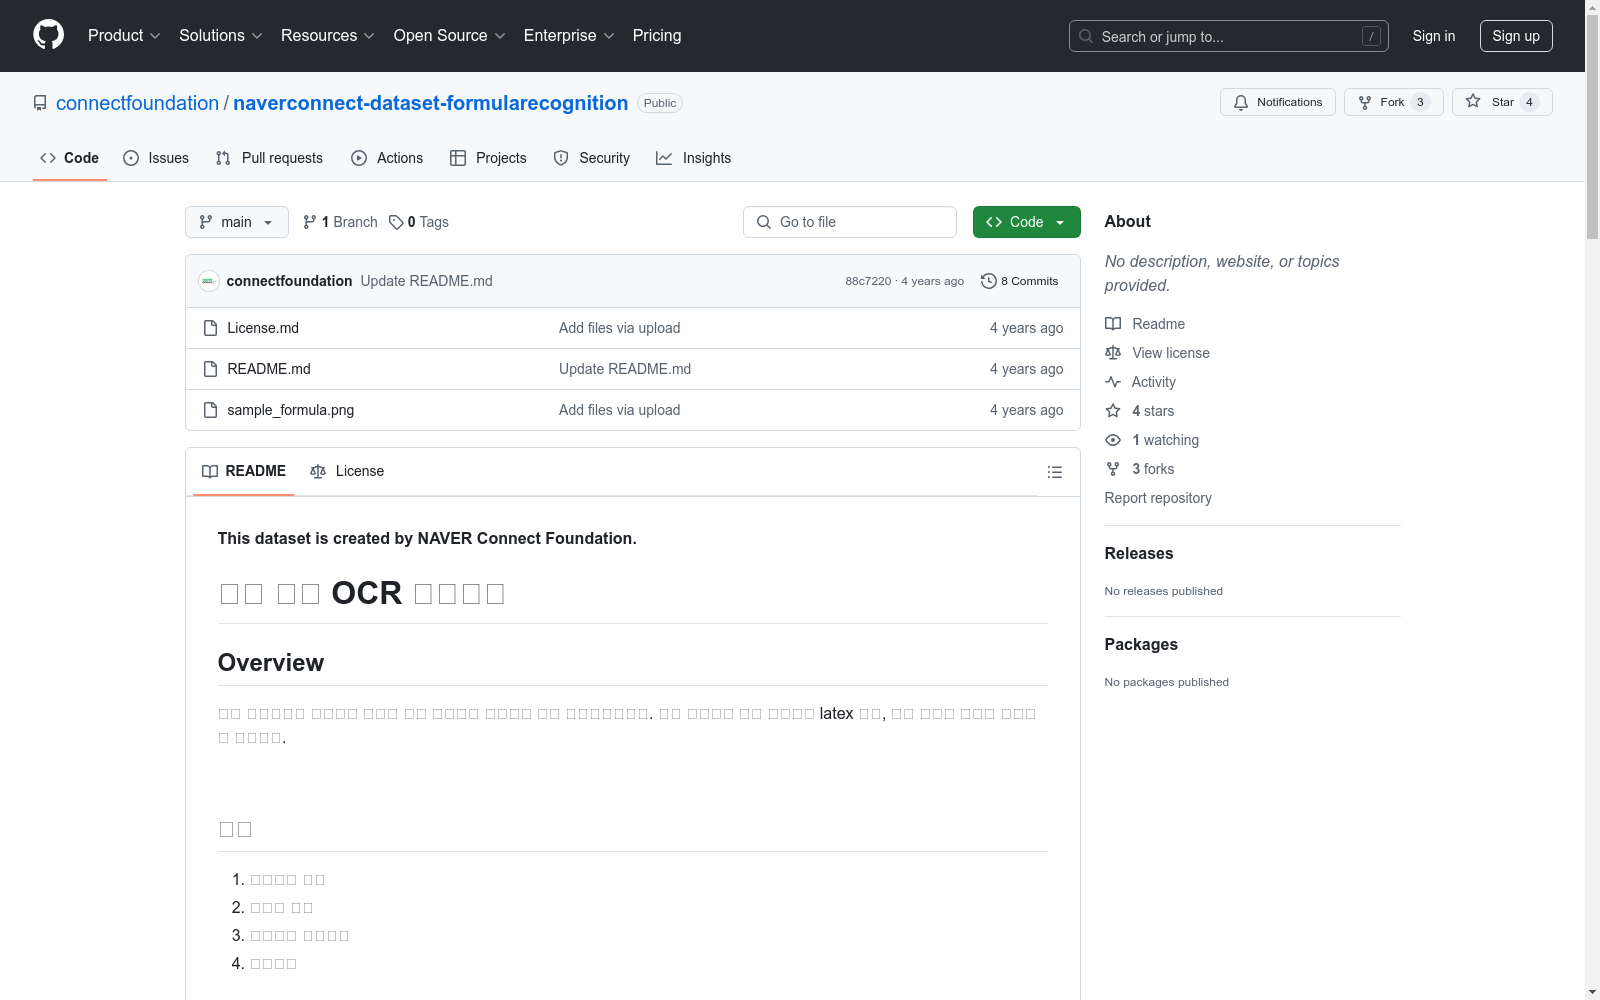Click the Public visibility badge

click(660, 103)
